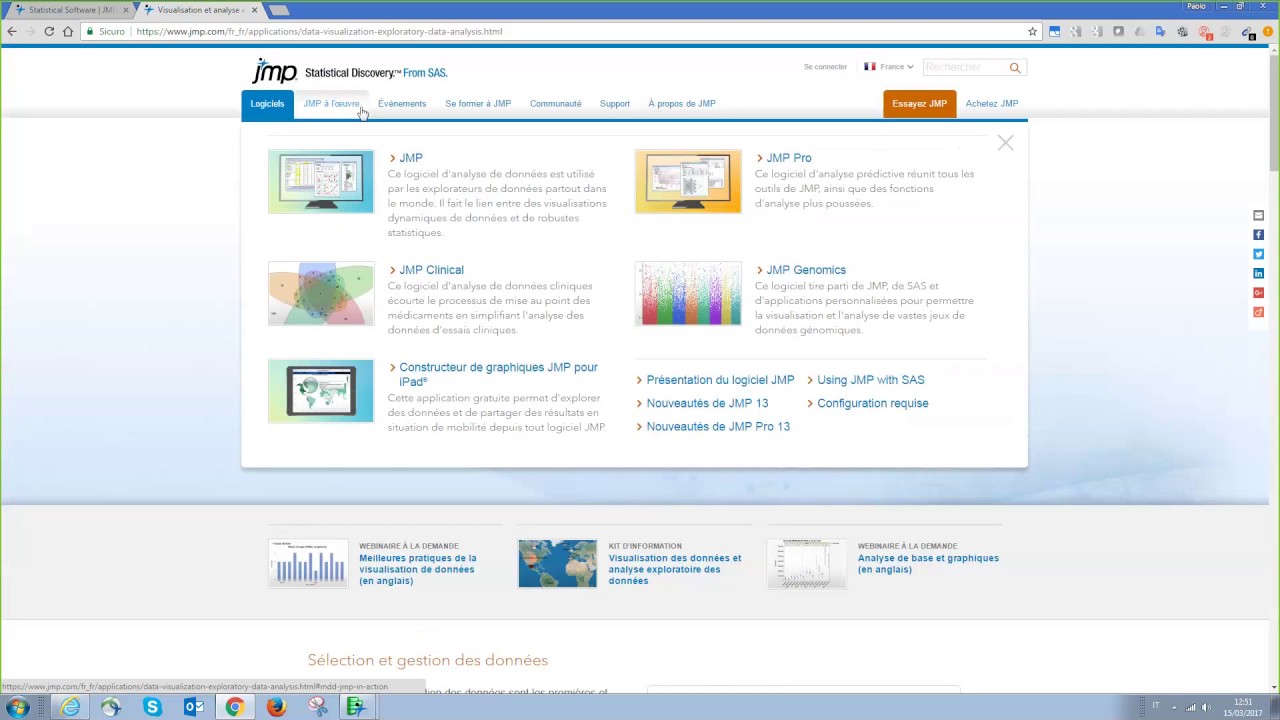Click the network signal icon in tray

tap(1190, 707)
